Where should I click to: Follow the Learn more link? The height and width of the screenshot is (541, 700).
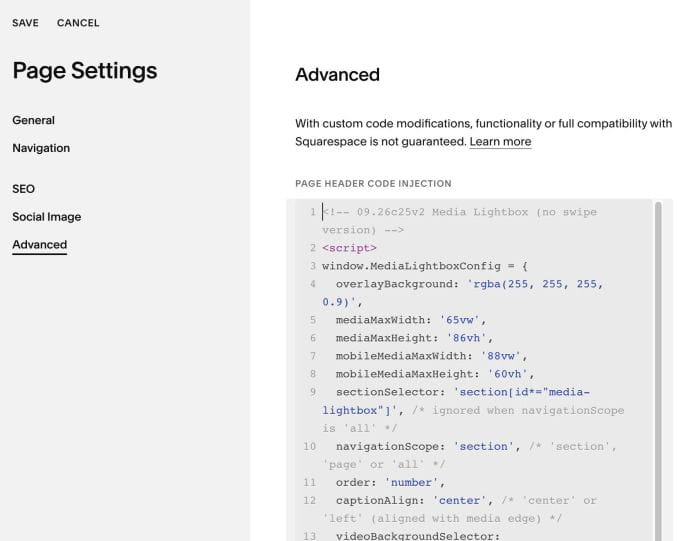[x=500, y=141]
